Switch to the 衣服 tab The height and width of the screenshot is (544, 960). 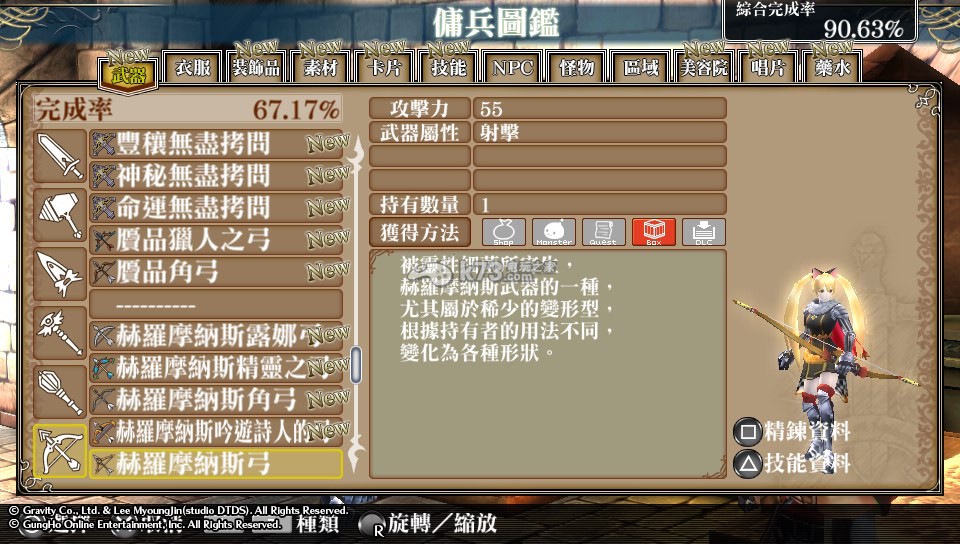192,67
